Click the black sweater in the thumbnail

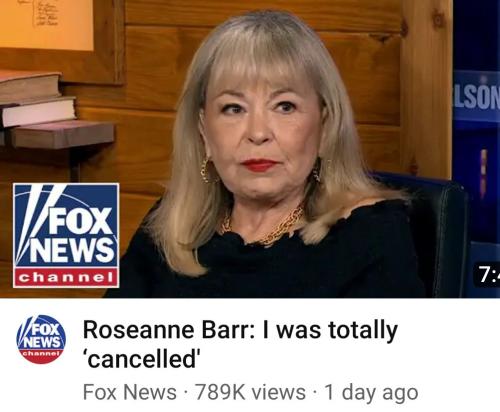(x=267, y=260)
